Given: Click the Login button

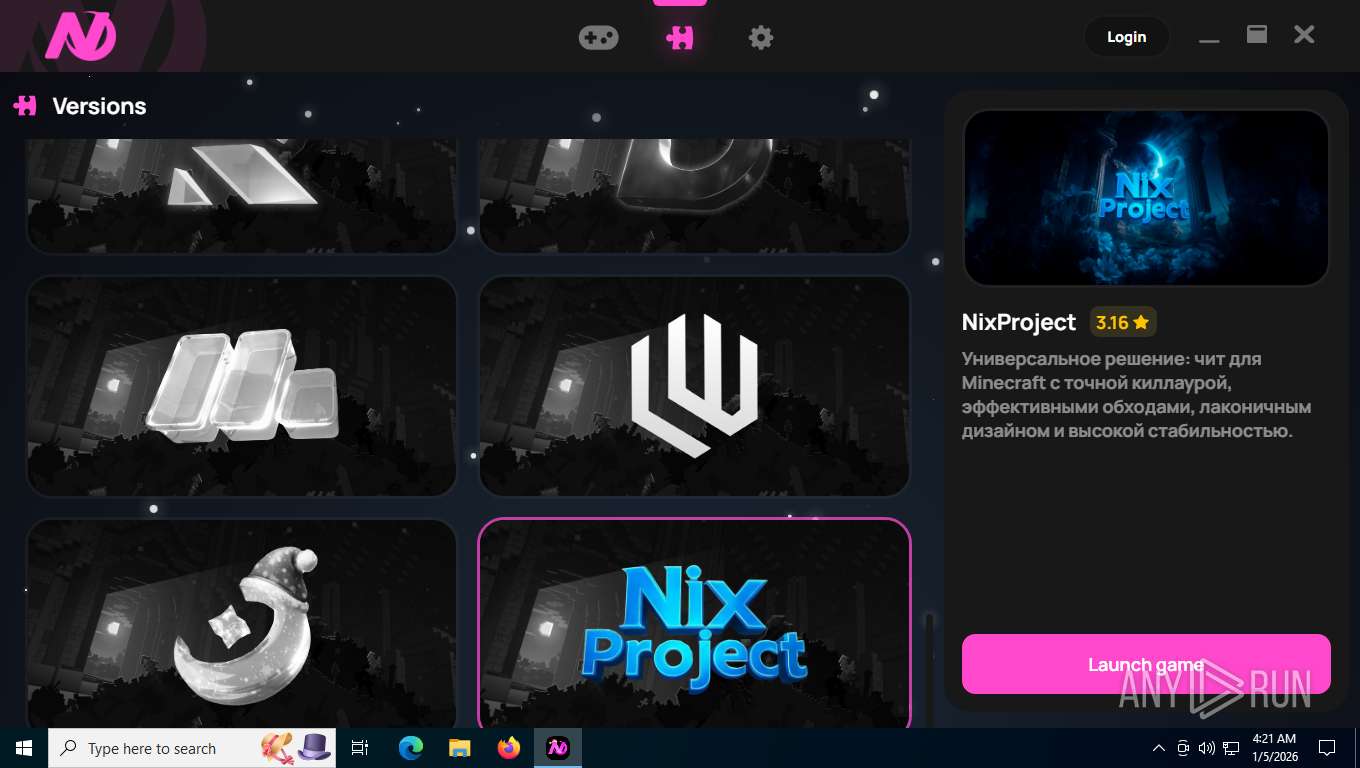Looking at the screenshot, I should [1126, 37].
